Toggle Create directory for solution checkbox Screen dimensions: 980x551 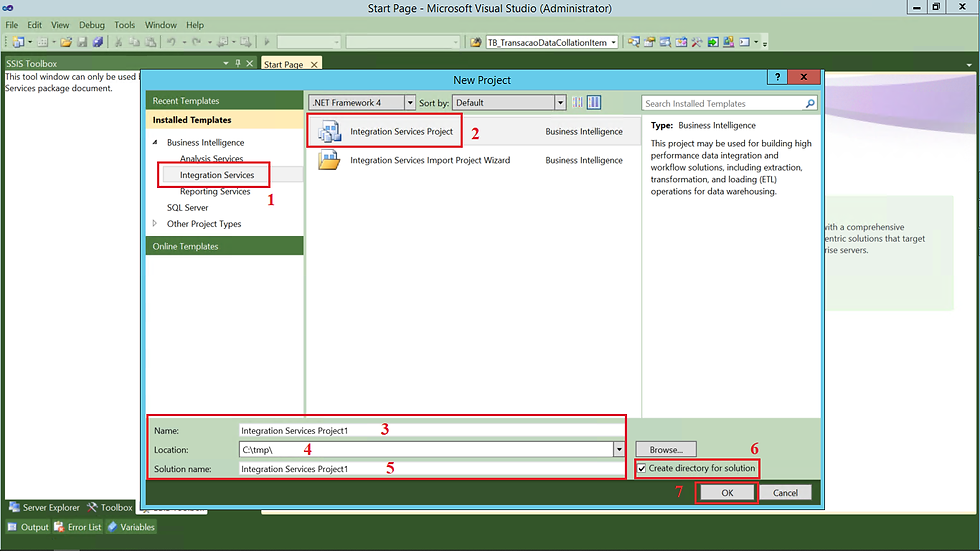[x=642, y=468]
